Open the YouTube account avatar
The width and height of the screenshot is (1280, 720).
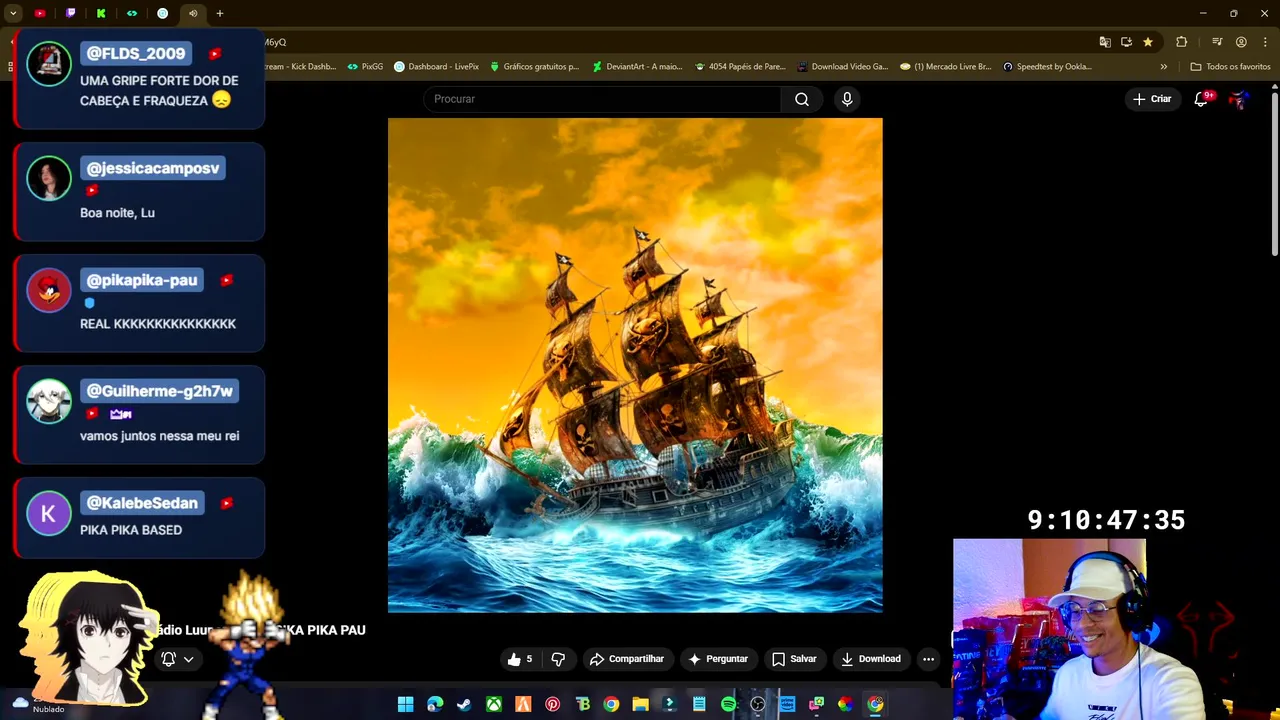[1239, 99]
